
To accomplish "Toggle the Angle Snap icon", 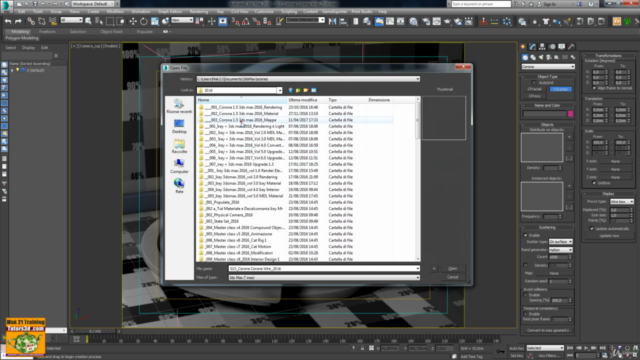I will 246,21.
